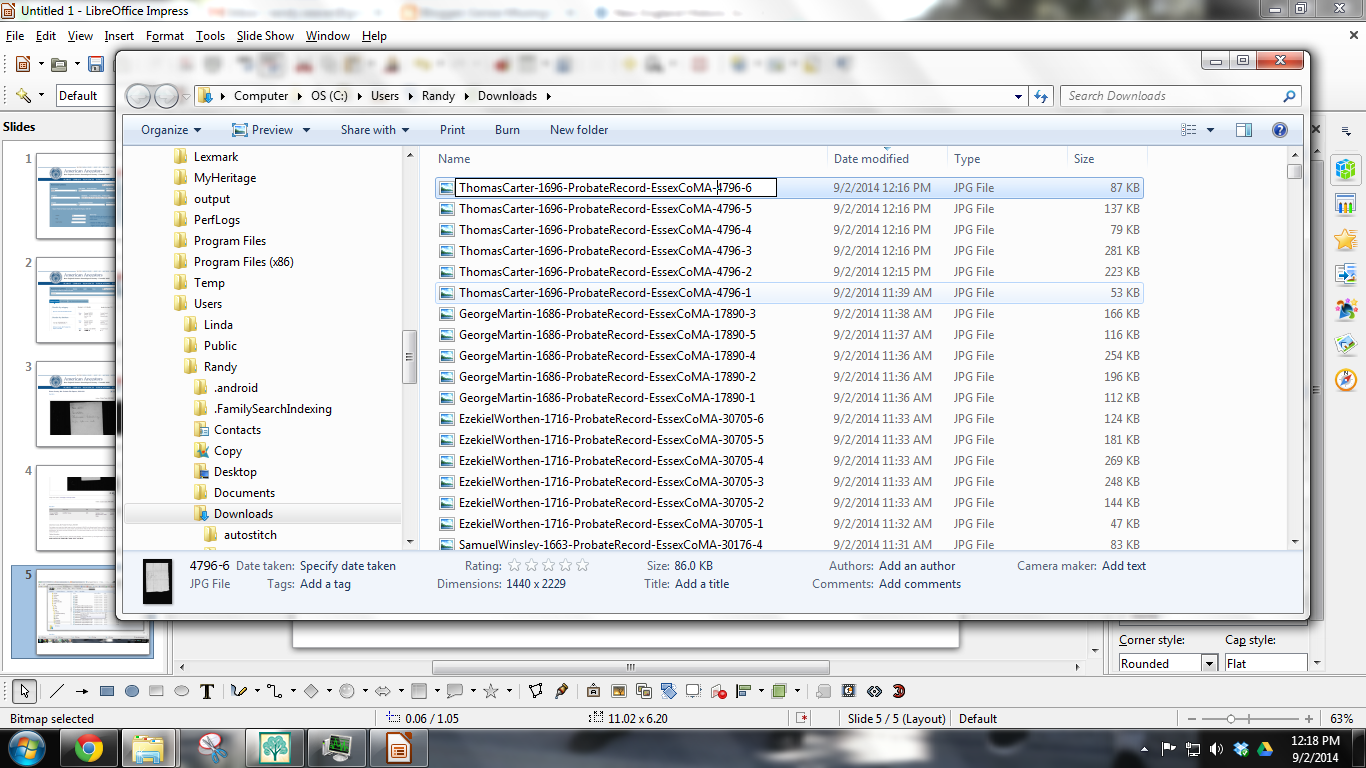Open the Organize dropdown menu
The image size is (1366, 768).
(x=171, y=130)
